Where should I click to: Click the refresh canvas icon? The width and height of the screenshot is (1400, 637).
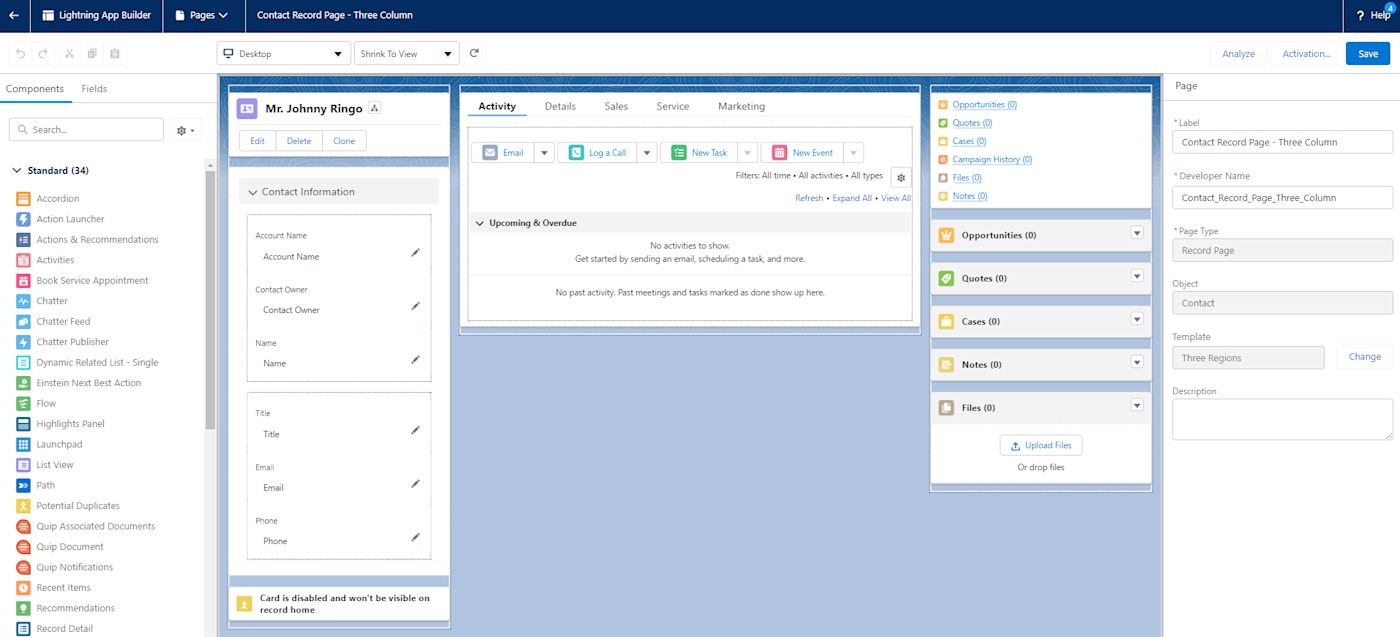[x=475, y=53]
